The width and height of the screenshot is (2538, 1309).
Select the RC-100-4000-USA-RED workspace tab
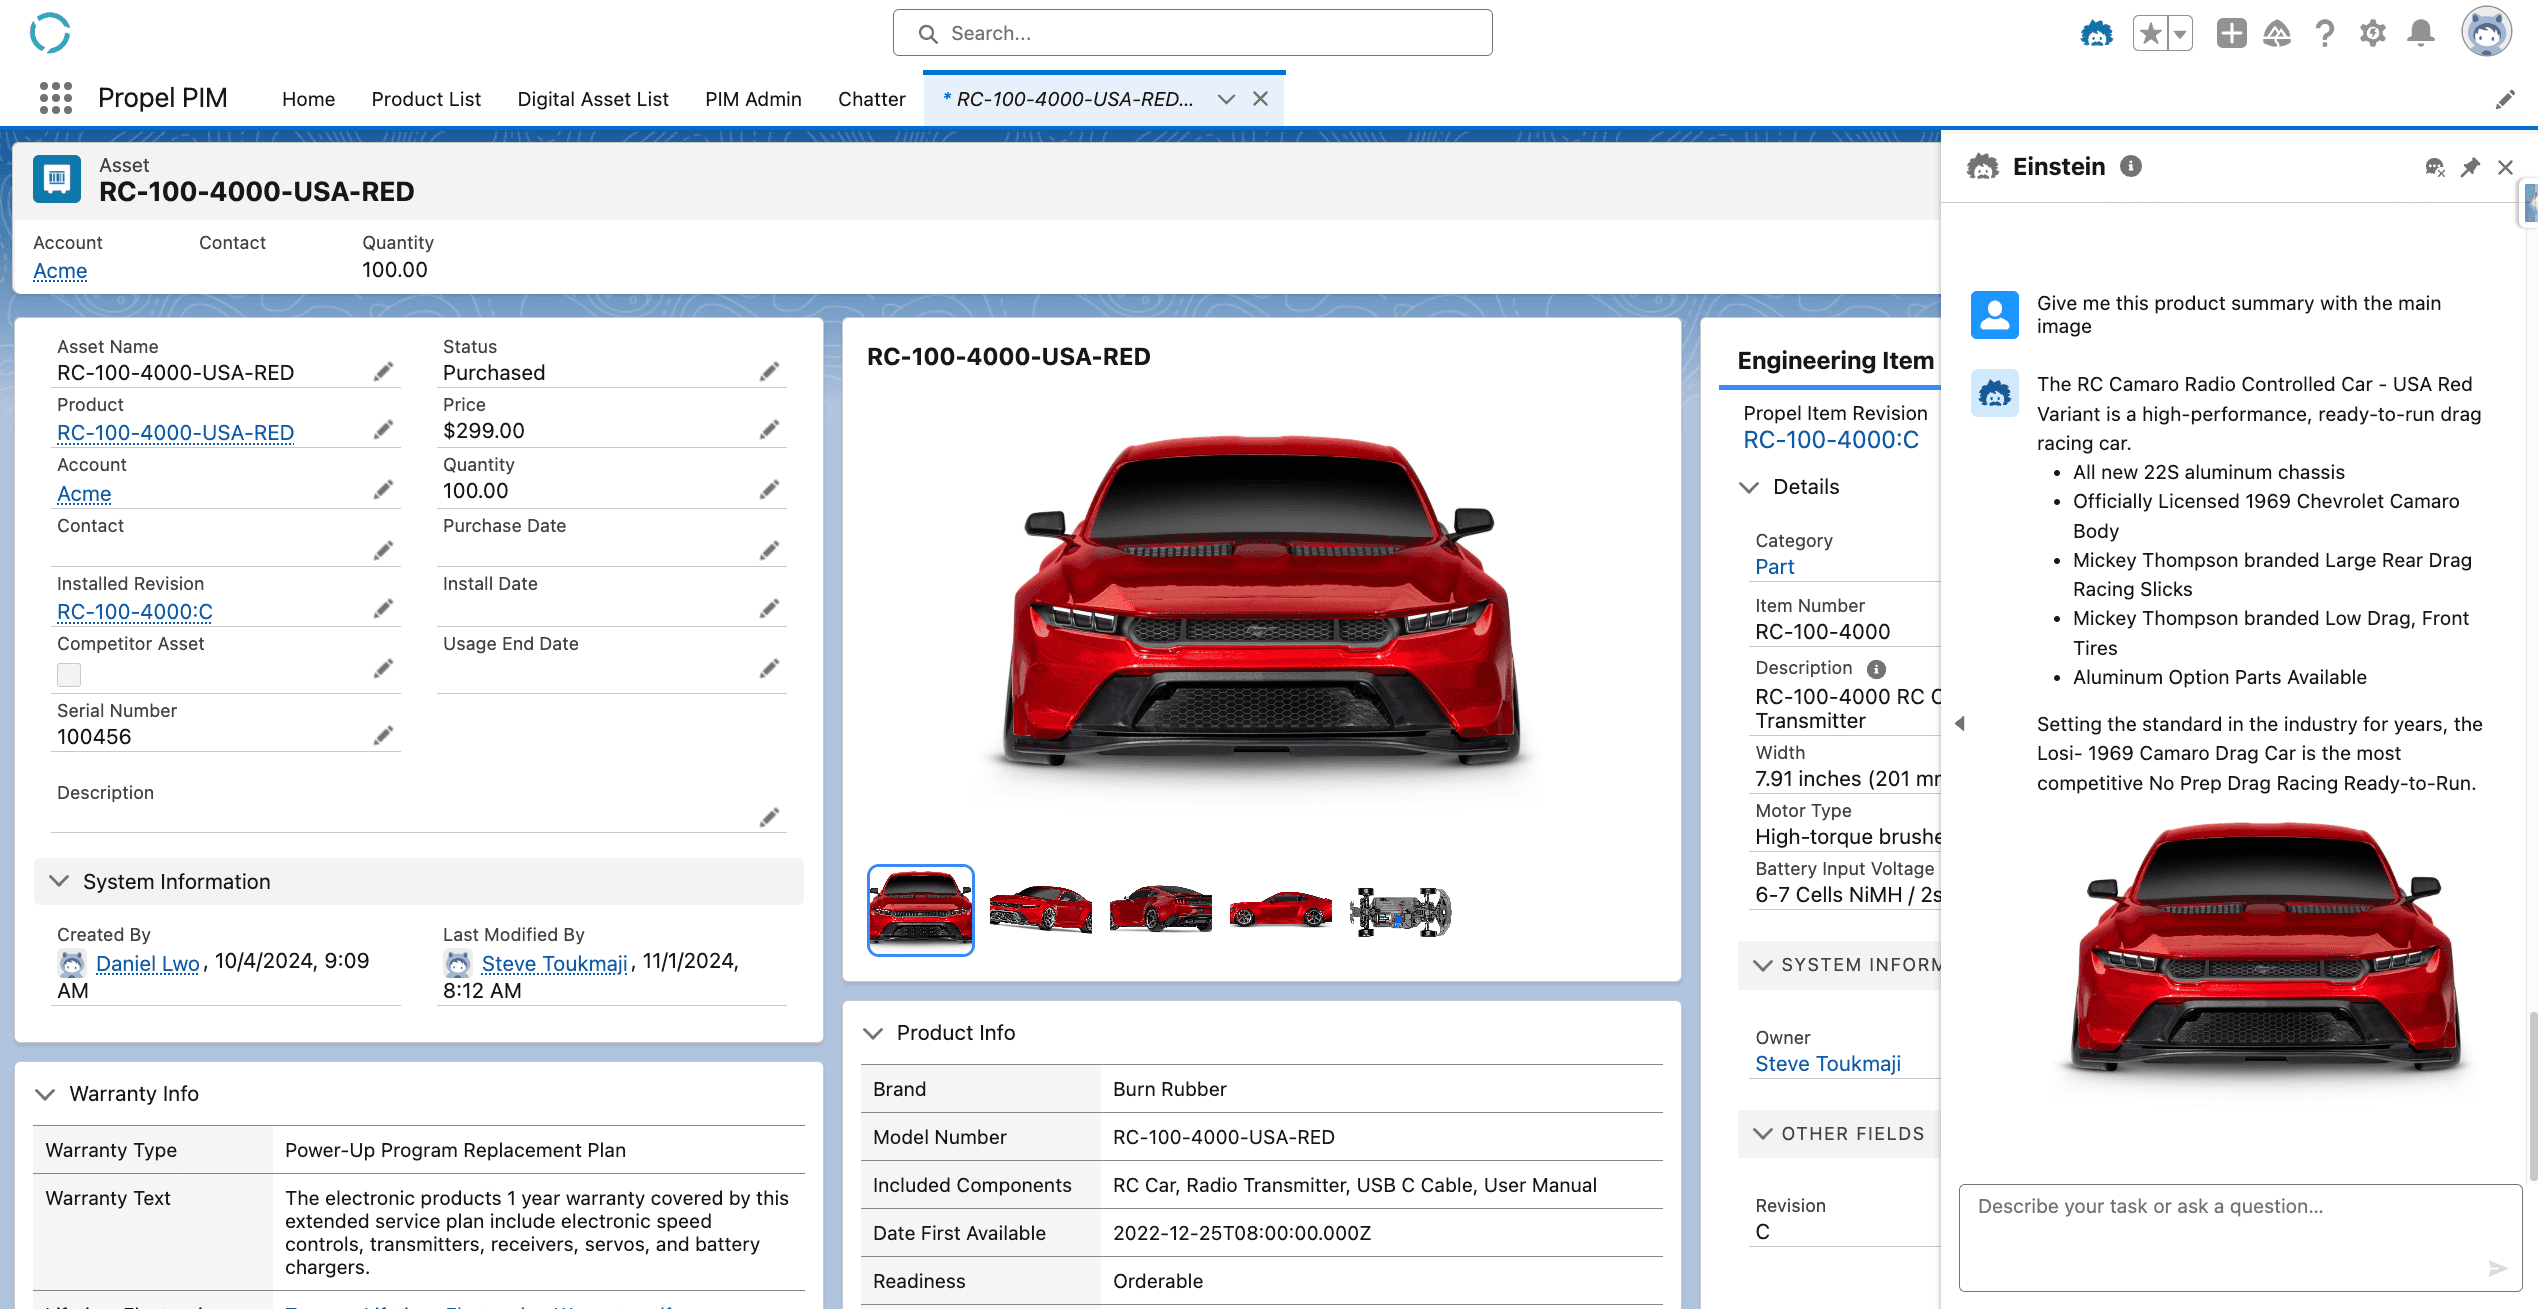pos(1068,99)
